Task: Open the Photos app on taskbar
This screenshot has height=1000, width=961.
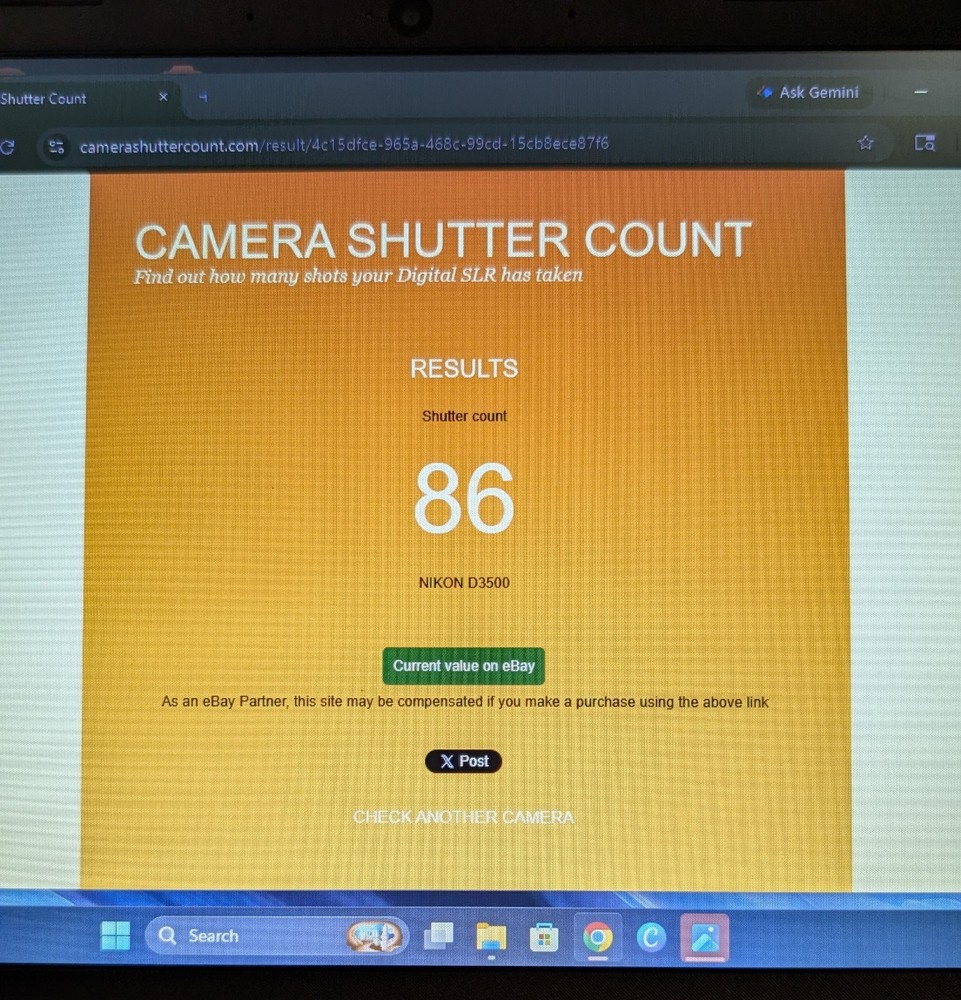Action: click(705, 938)
